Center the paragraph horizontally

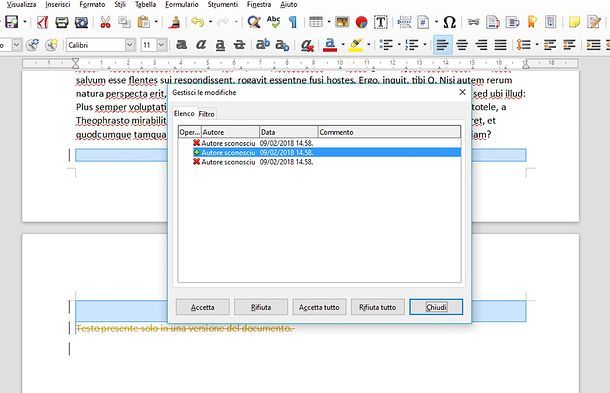click(x=462, y=45)
